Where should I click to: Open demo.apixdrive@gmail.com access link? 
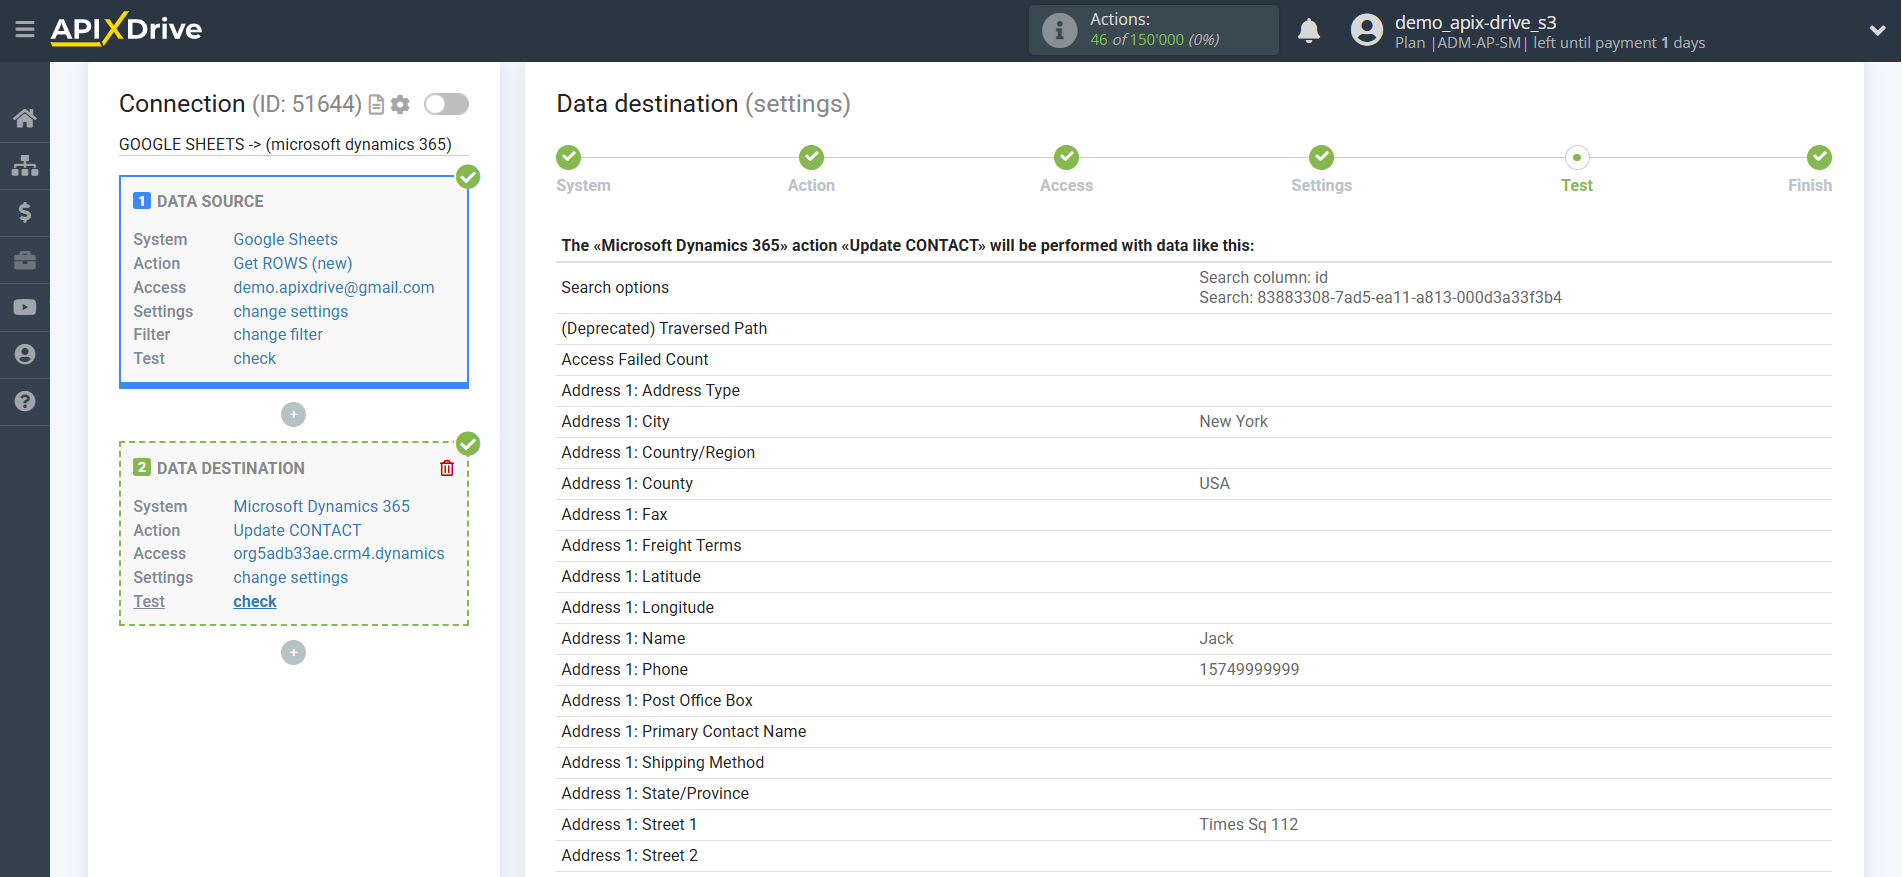click(334, 287)
